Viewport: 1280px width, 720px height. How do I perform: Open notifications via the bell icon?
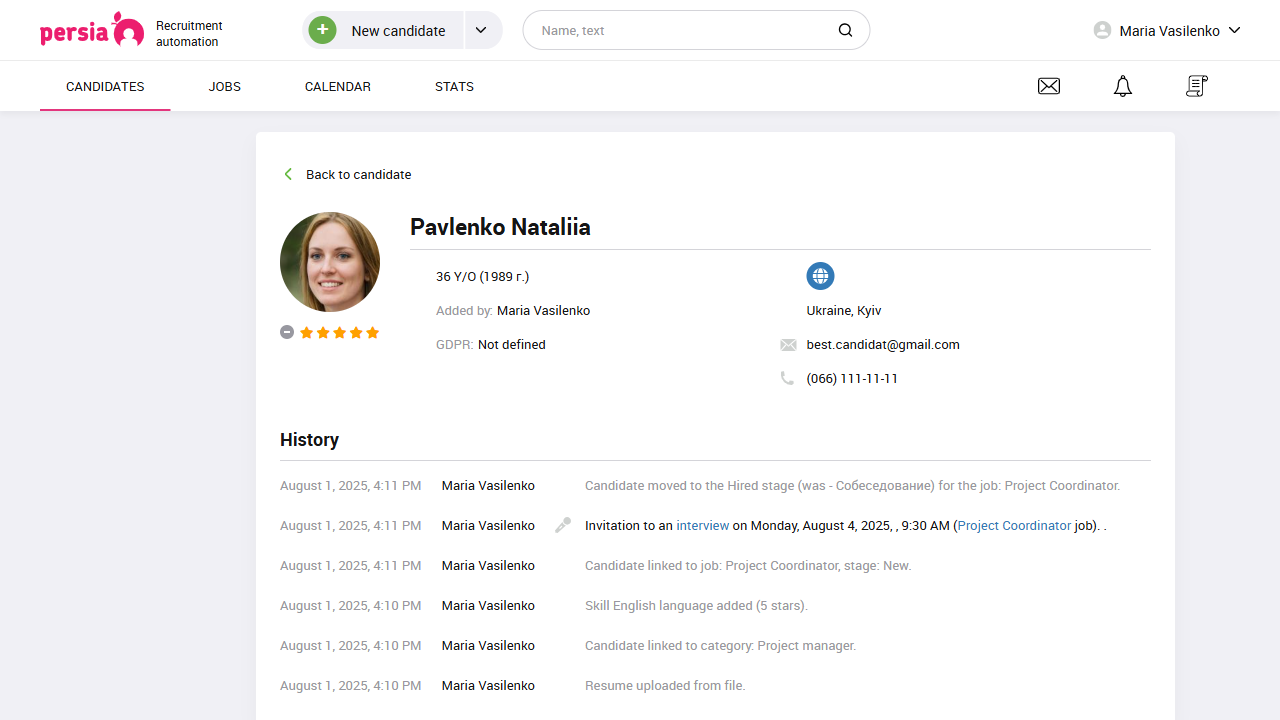coord(1122,86)
